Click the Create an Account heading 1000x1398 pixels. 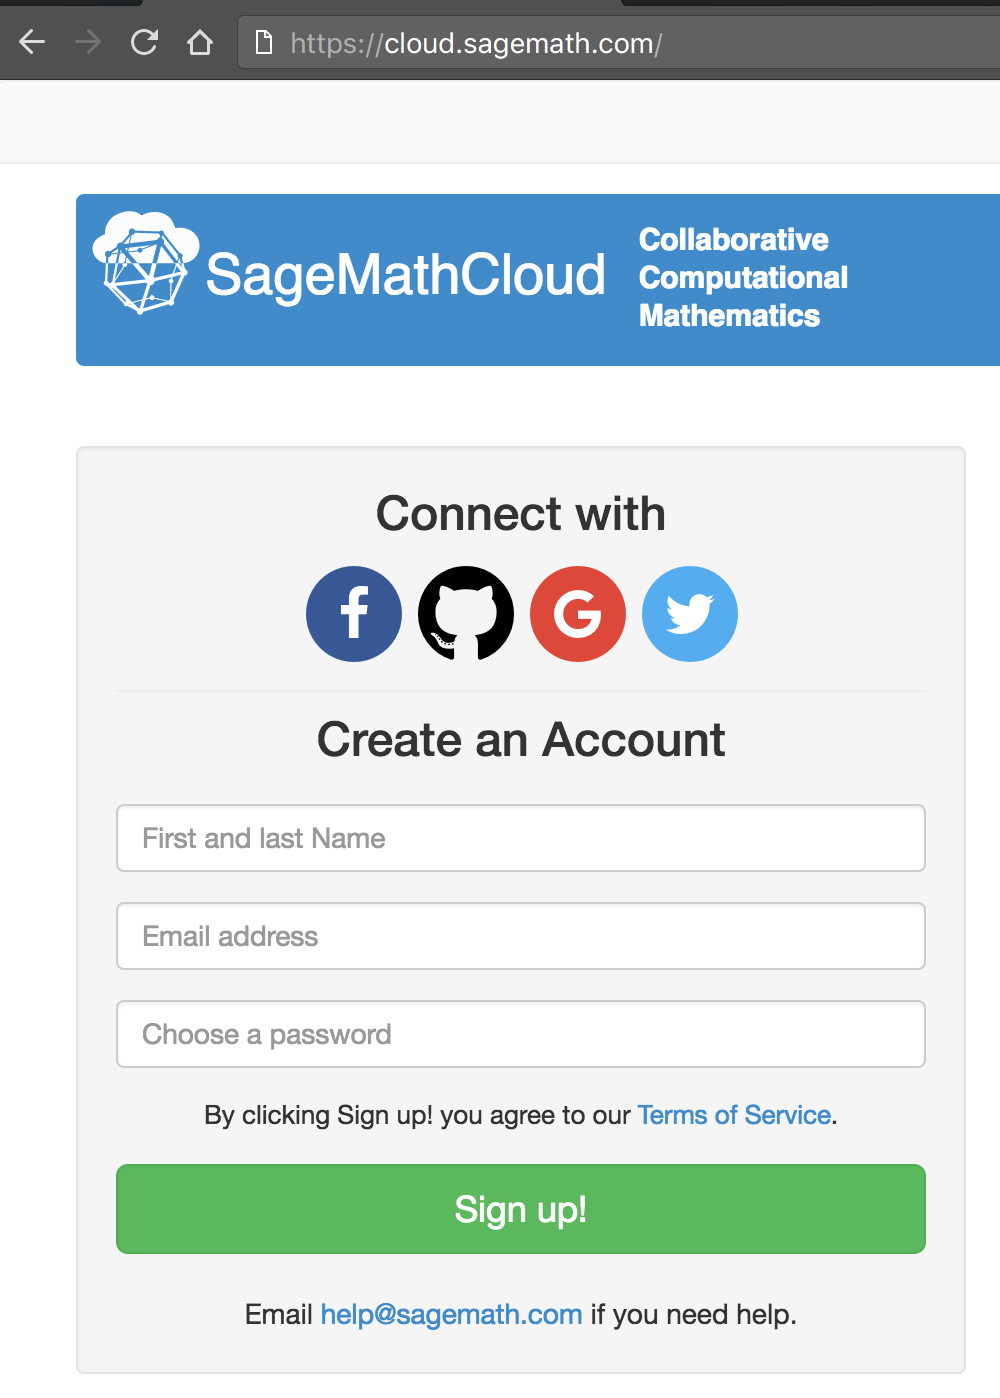click(x=520, y=740)
